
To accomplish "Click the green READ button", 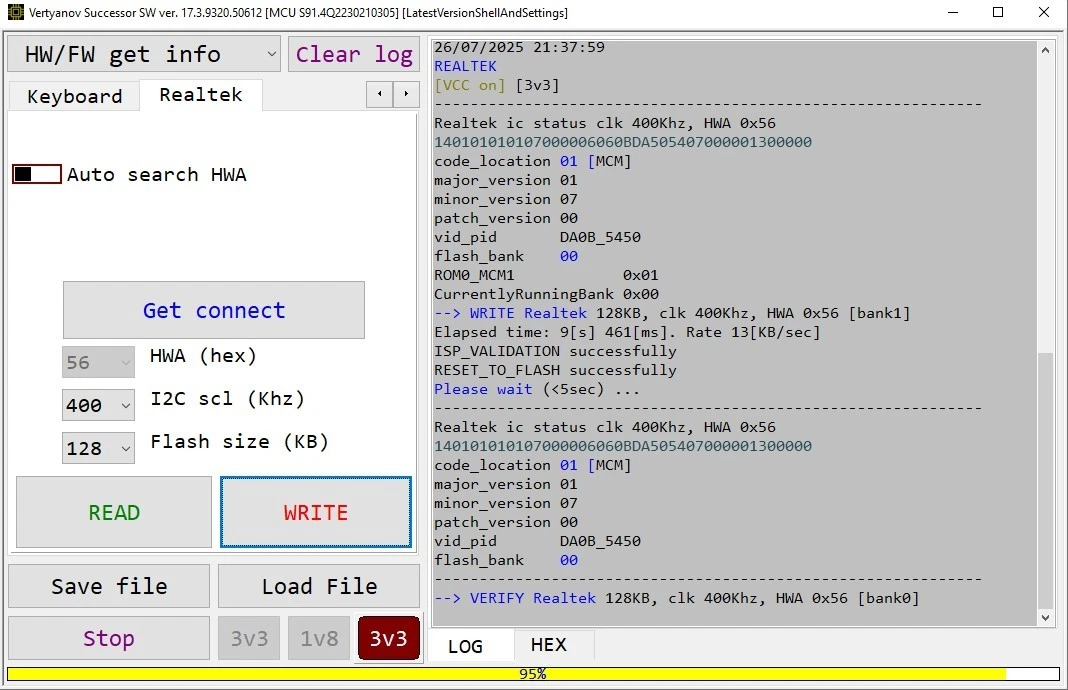I will [114, 512].
